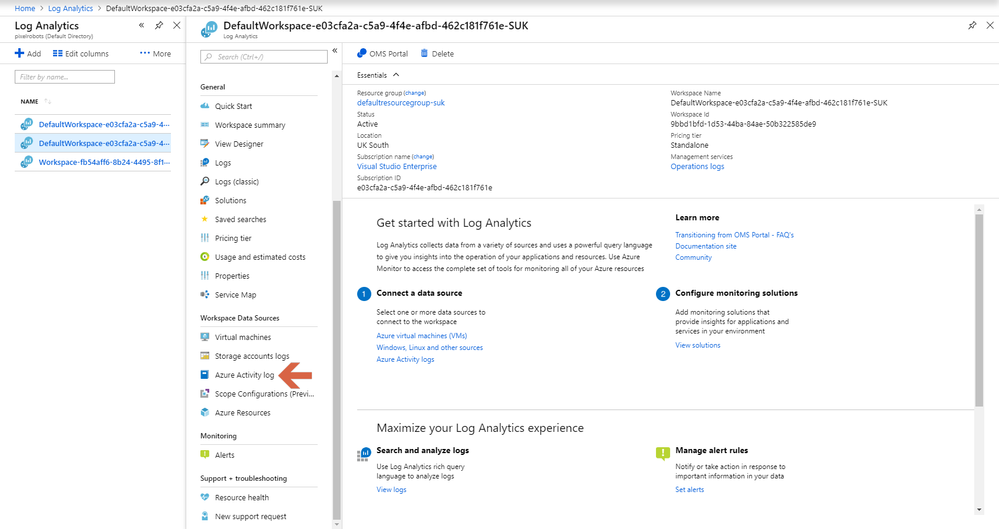Open Azure virtual machines (VMs) link
Image resolution: width=999 pixels, height=529 pixels.
422,335
